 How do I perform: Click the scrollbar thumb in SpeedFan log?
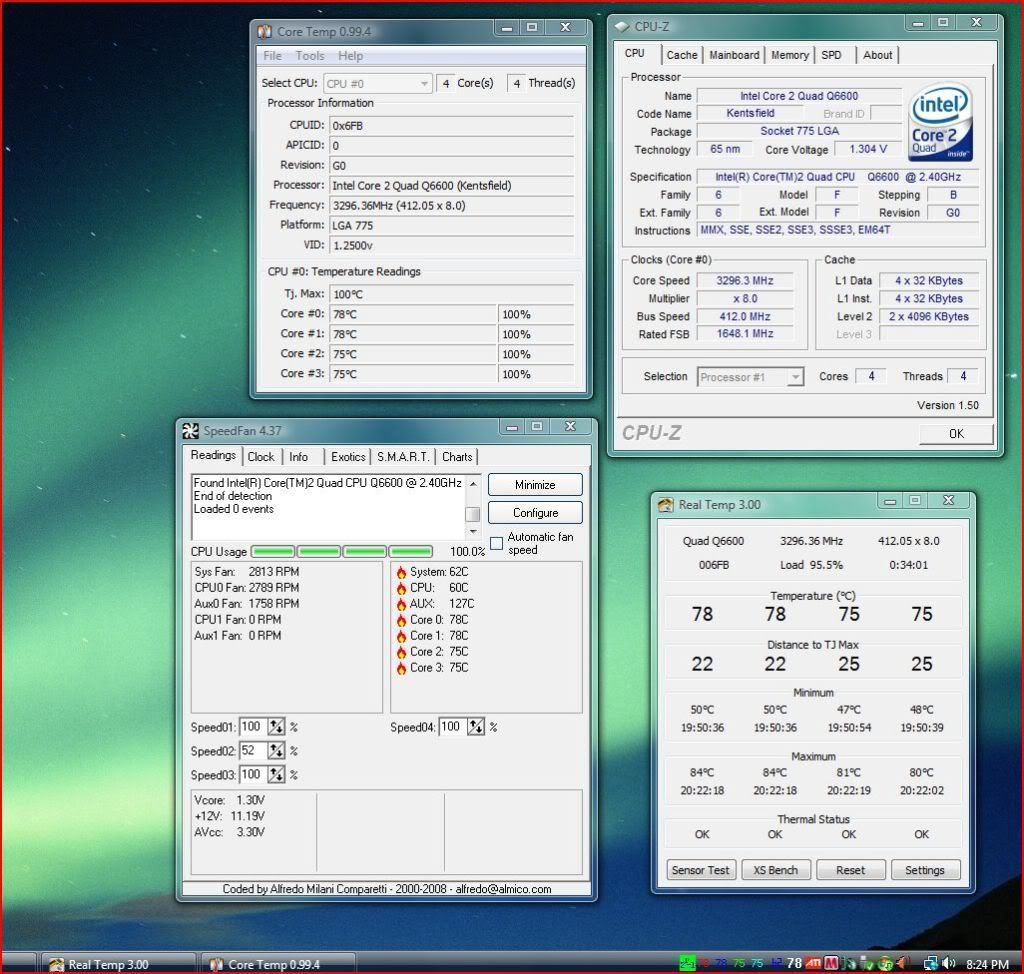(473, 513)
